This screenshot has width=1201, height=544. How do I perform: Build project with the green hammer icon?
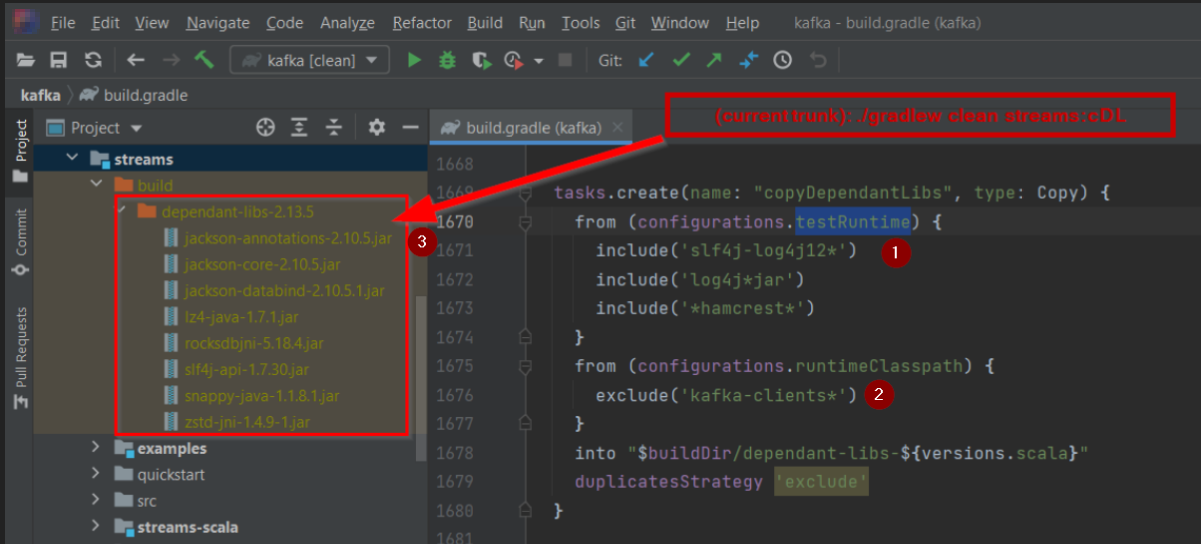204,60
